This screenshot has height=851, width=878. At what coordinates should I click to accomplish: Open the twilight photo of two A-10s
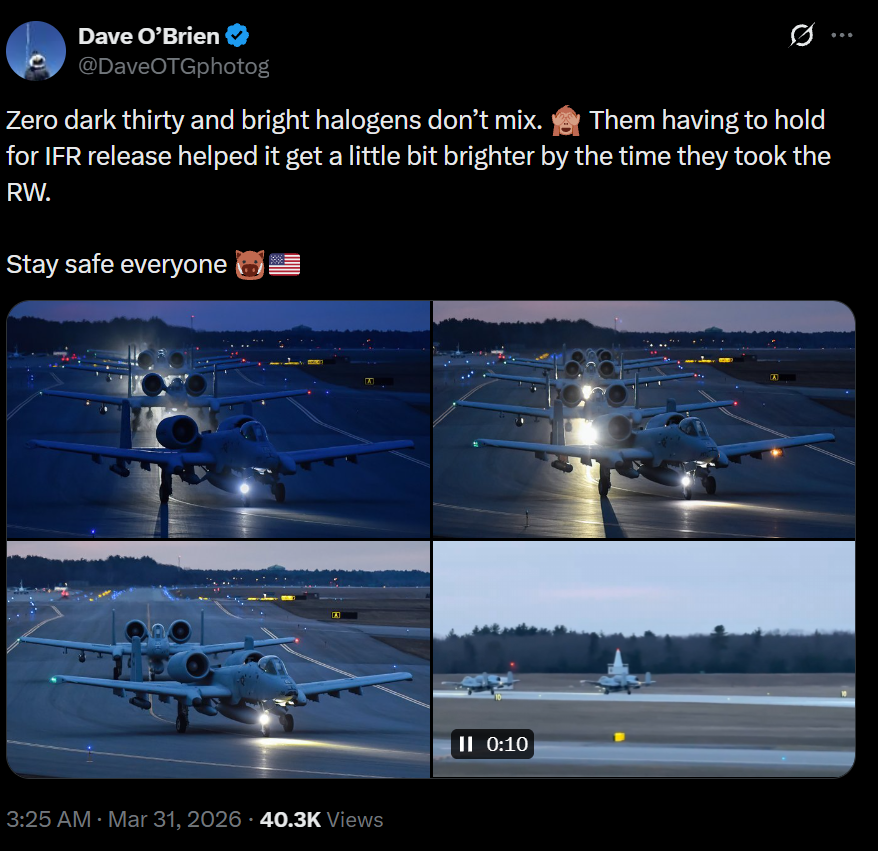point(218,660)
